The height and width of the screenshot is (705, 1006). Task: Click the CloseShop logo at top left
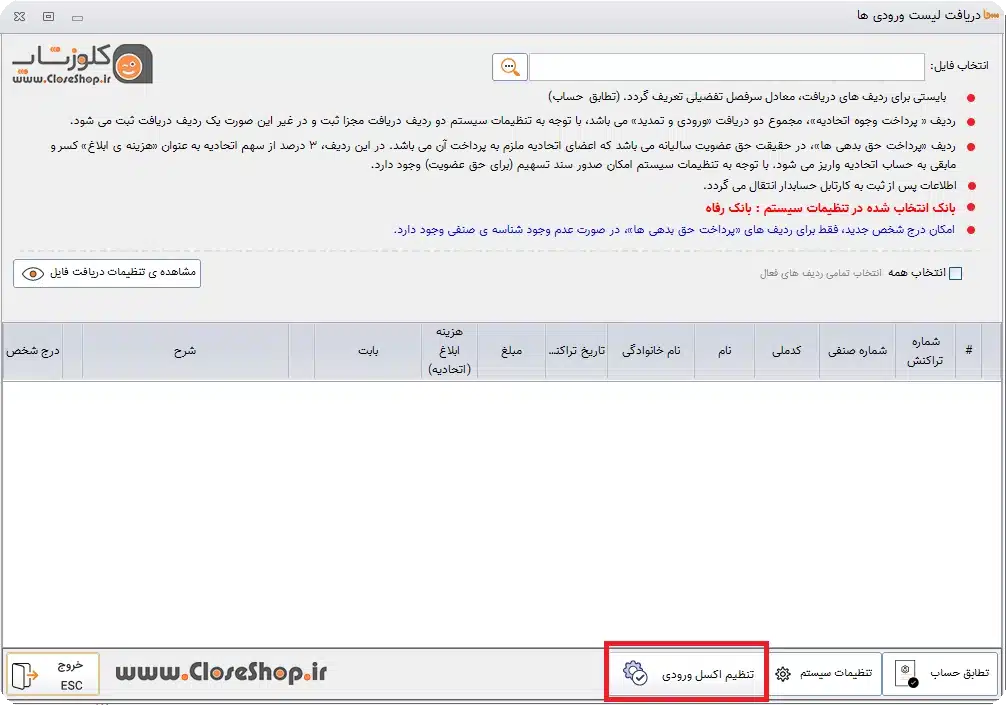82,64
